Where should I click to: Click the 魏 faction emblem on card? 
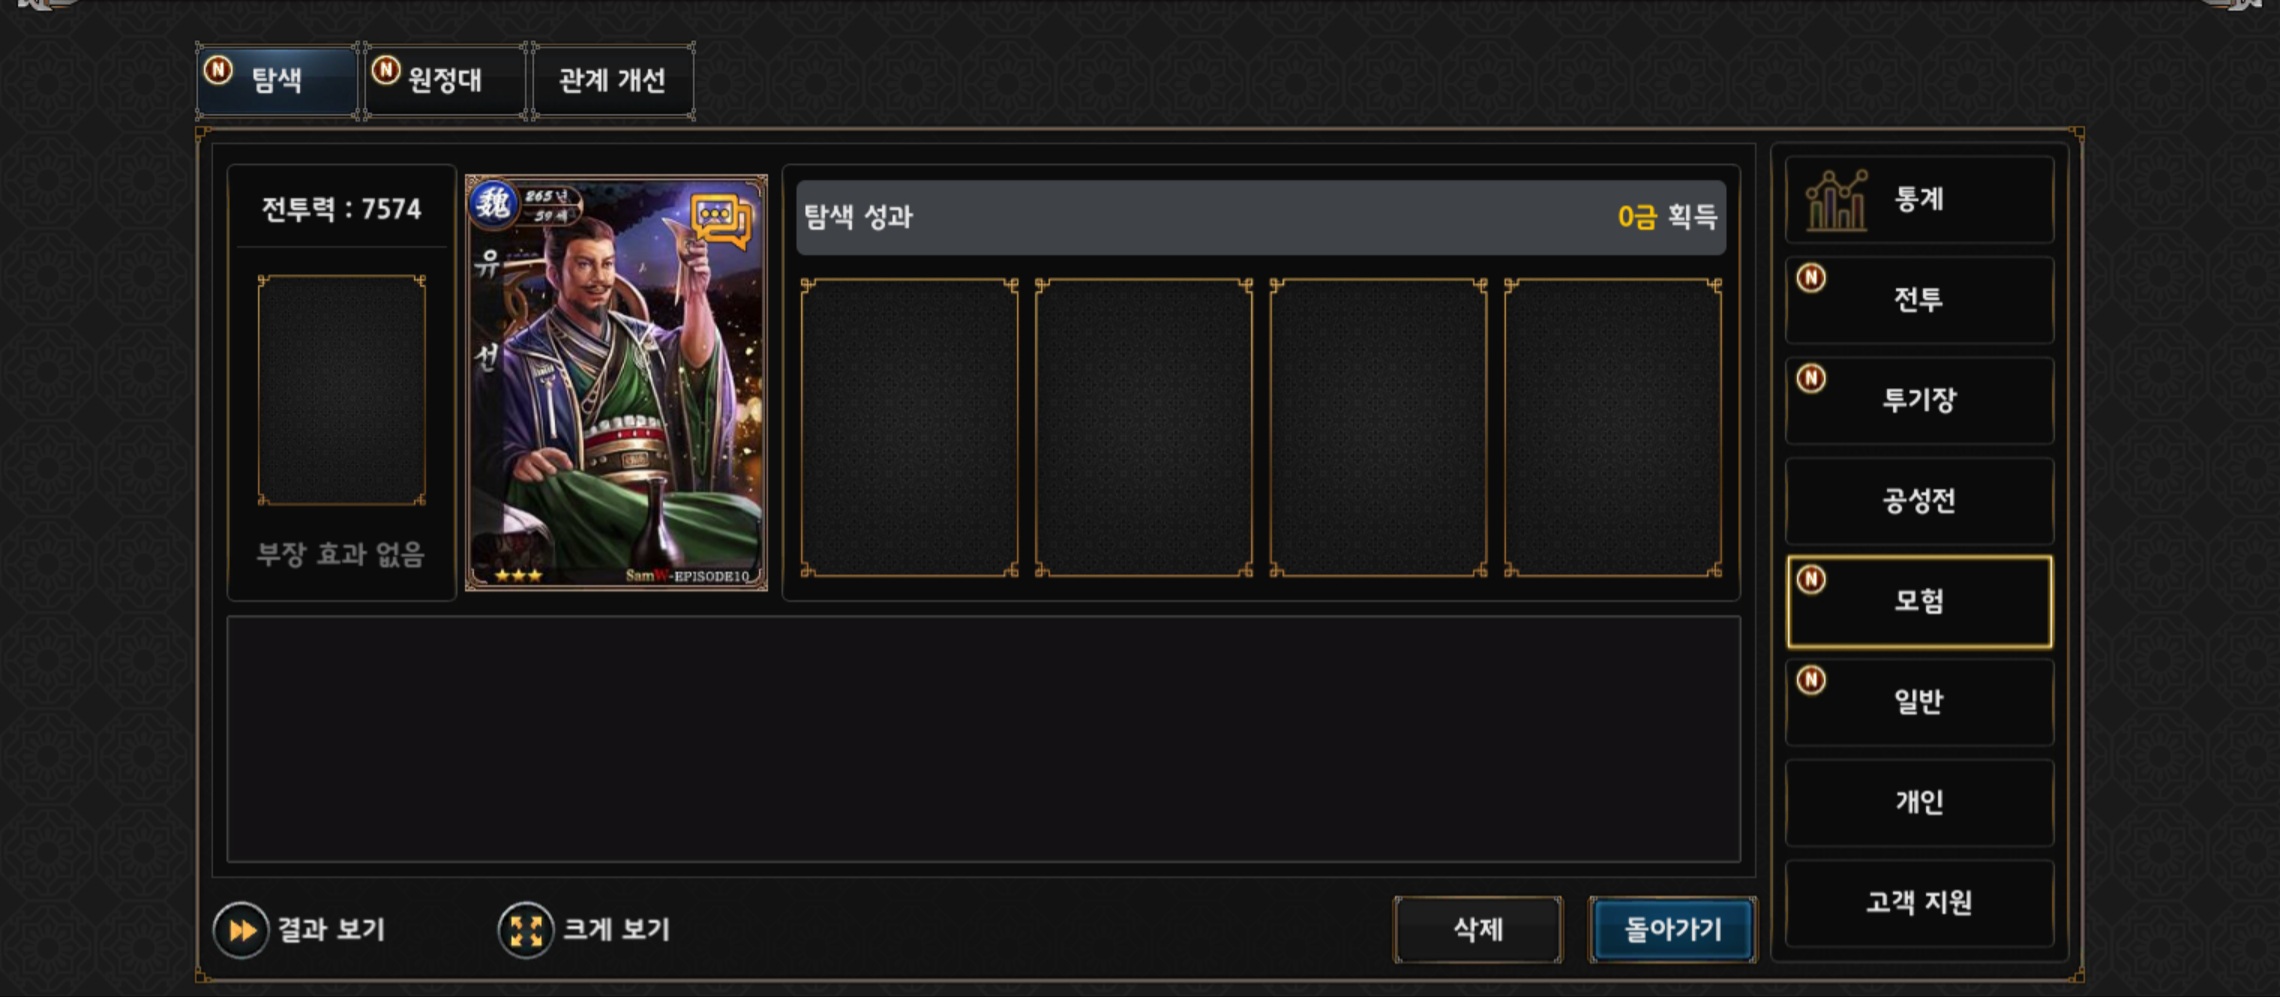click(492, 204)
